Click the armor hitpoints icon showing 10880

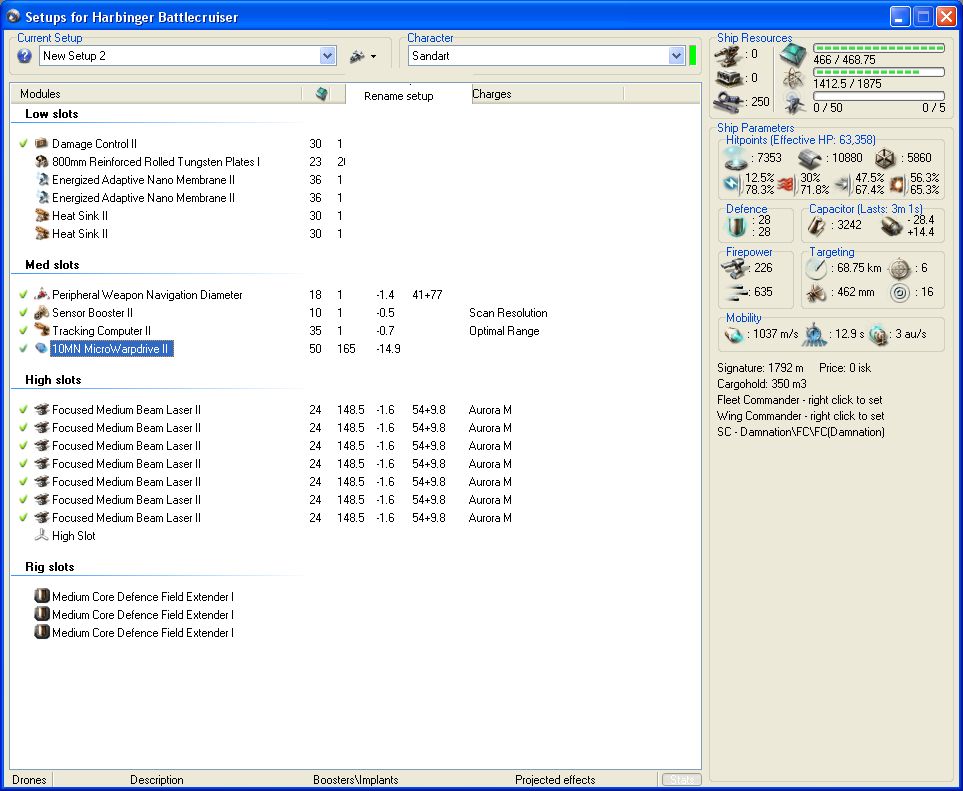809,158
